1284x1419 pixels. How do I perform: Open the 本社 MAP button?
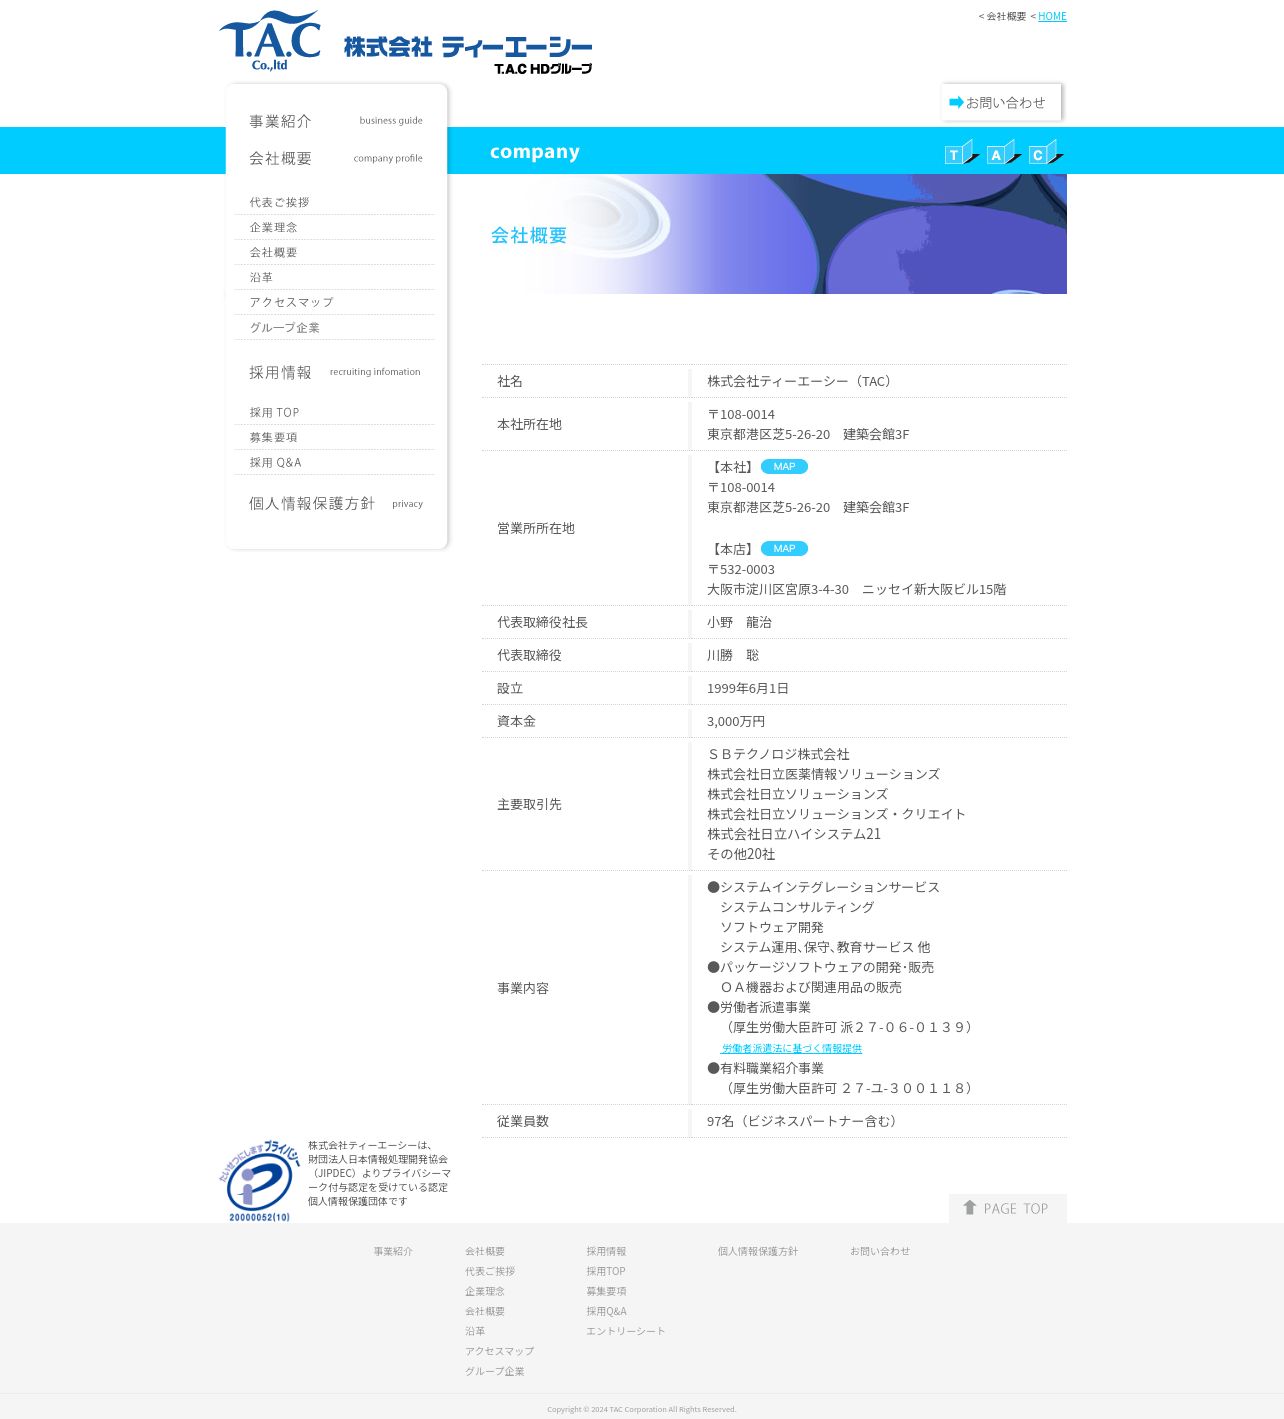tap(784, 467)
